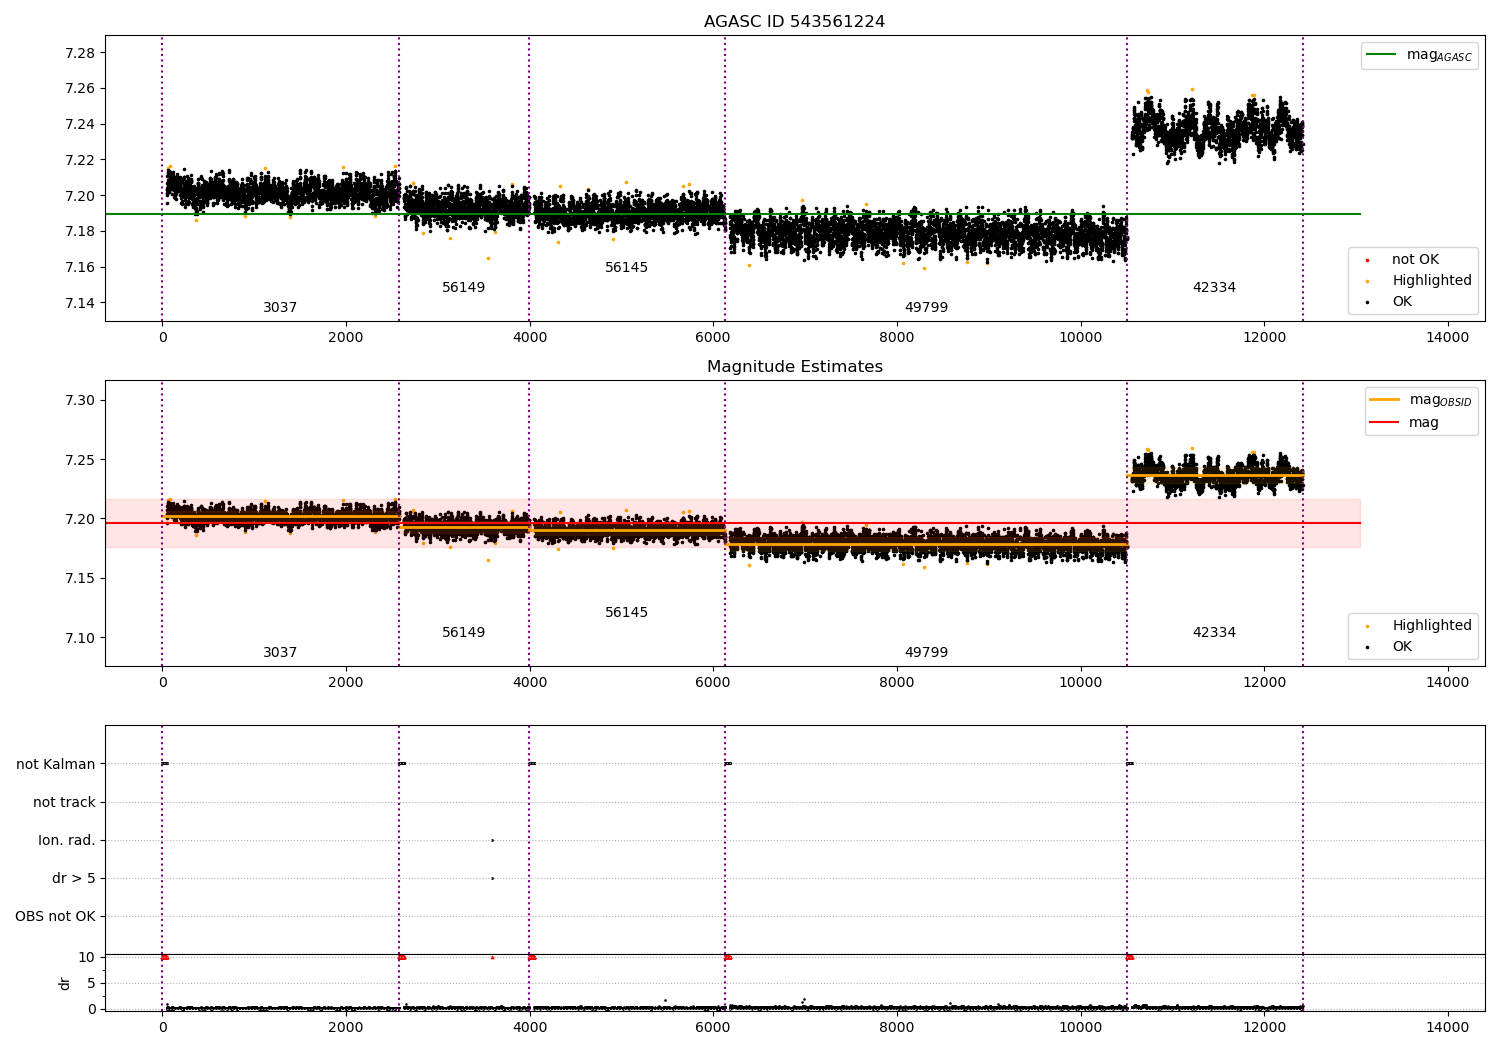Viewport: 1500px width, 1050px height.
Task: Click obsid label 3037 in Magnitude Estimates plot
Action: [280, 653]
